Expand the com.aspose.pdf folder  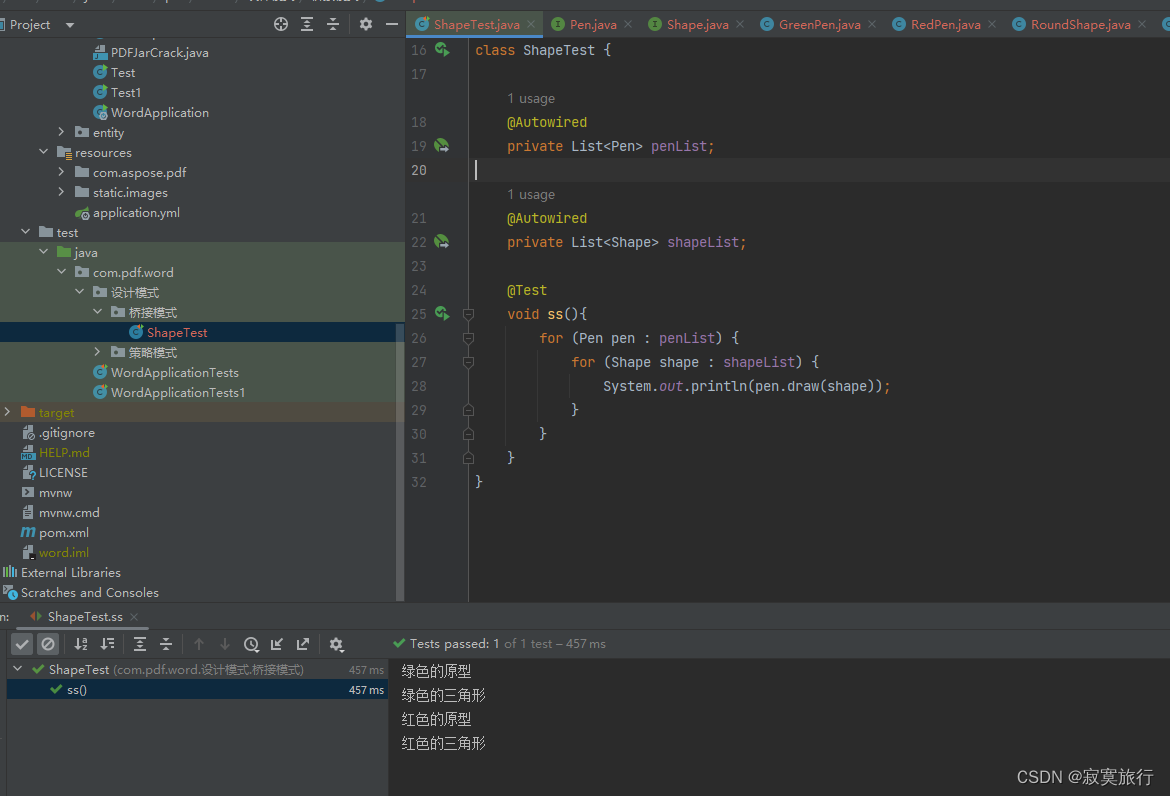tap(61, 172)
